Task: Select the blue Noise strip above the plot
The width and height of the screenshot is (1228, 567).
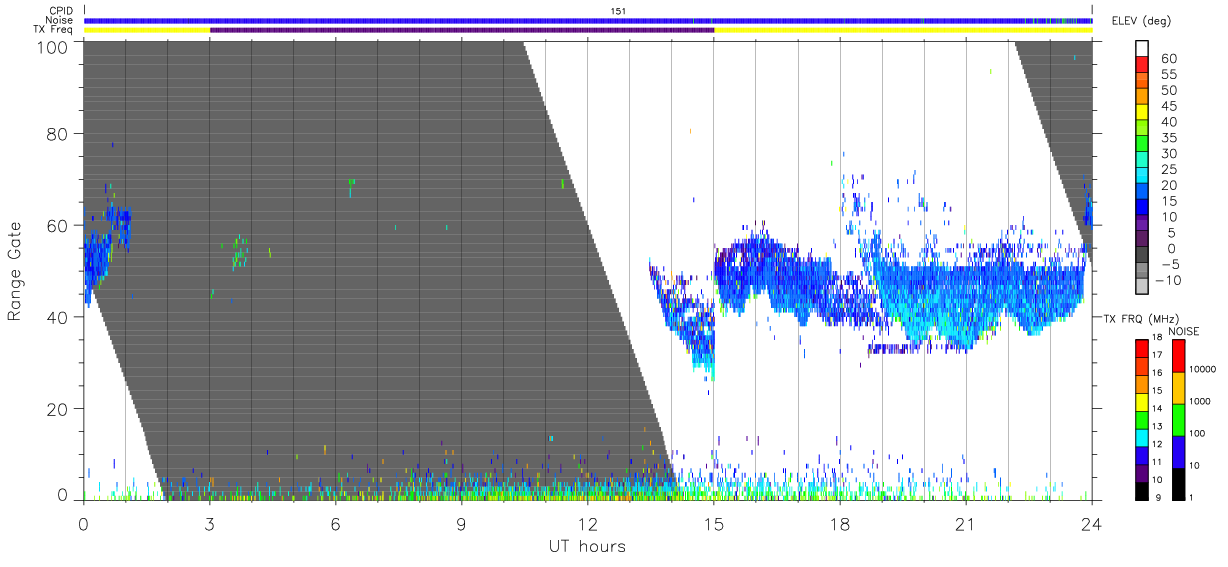Action: [x=588, y=20]
